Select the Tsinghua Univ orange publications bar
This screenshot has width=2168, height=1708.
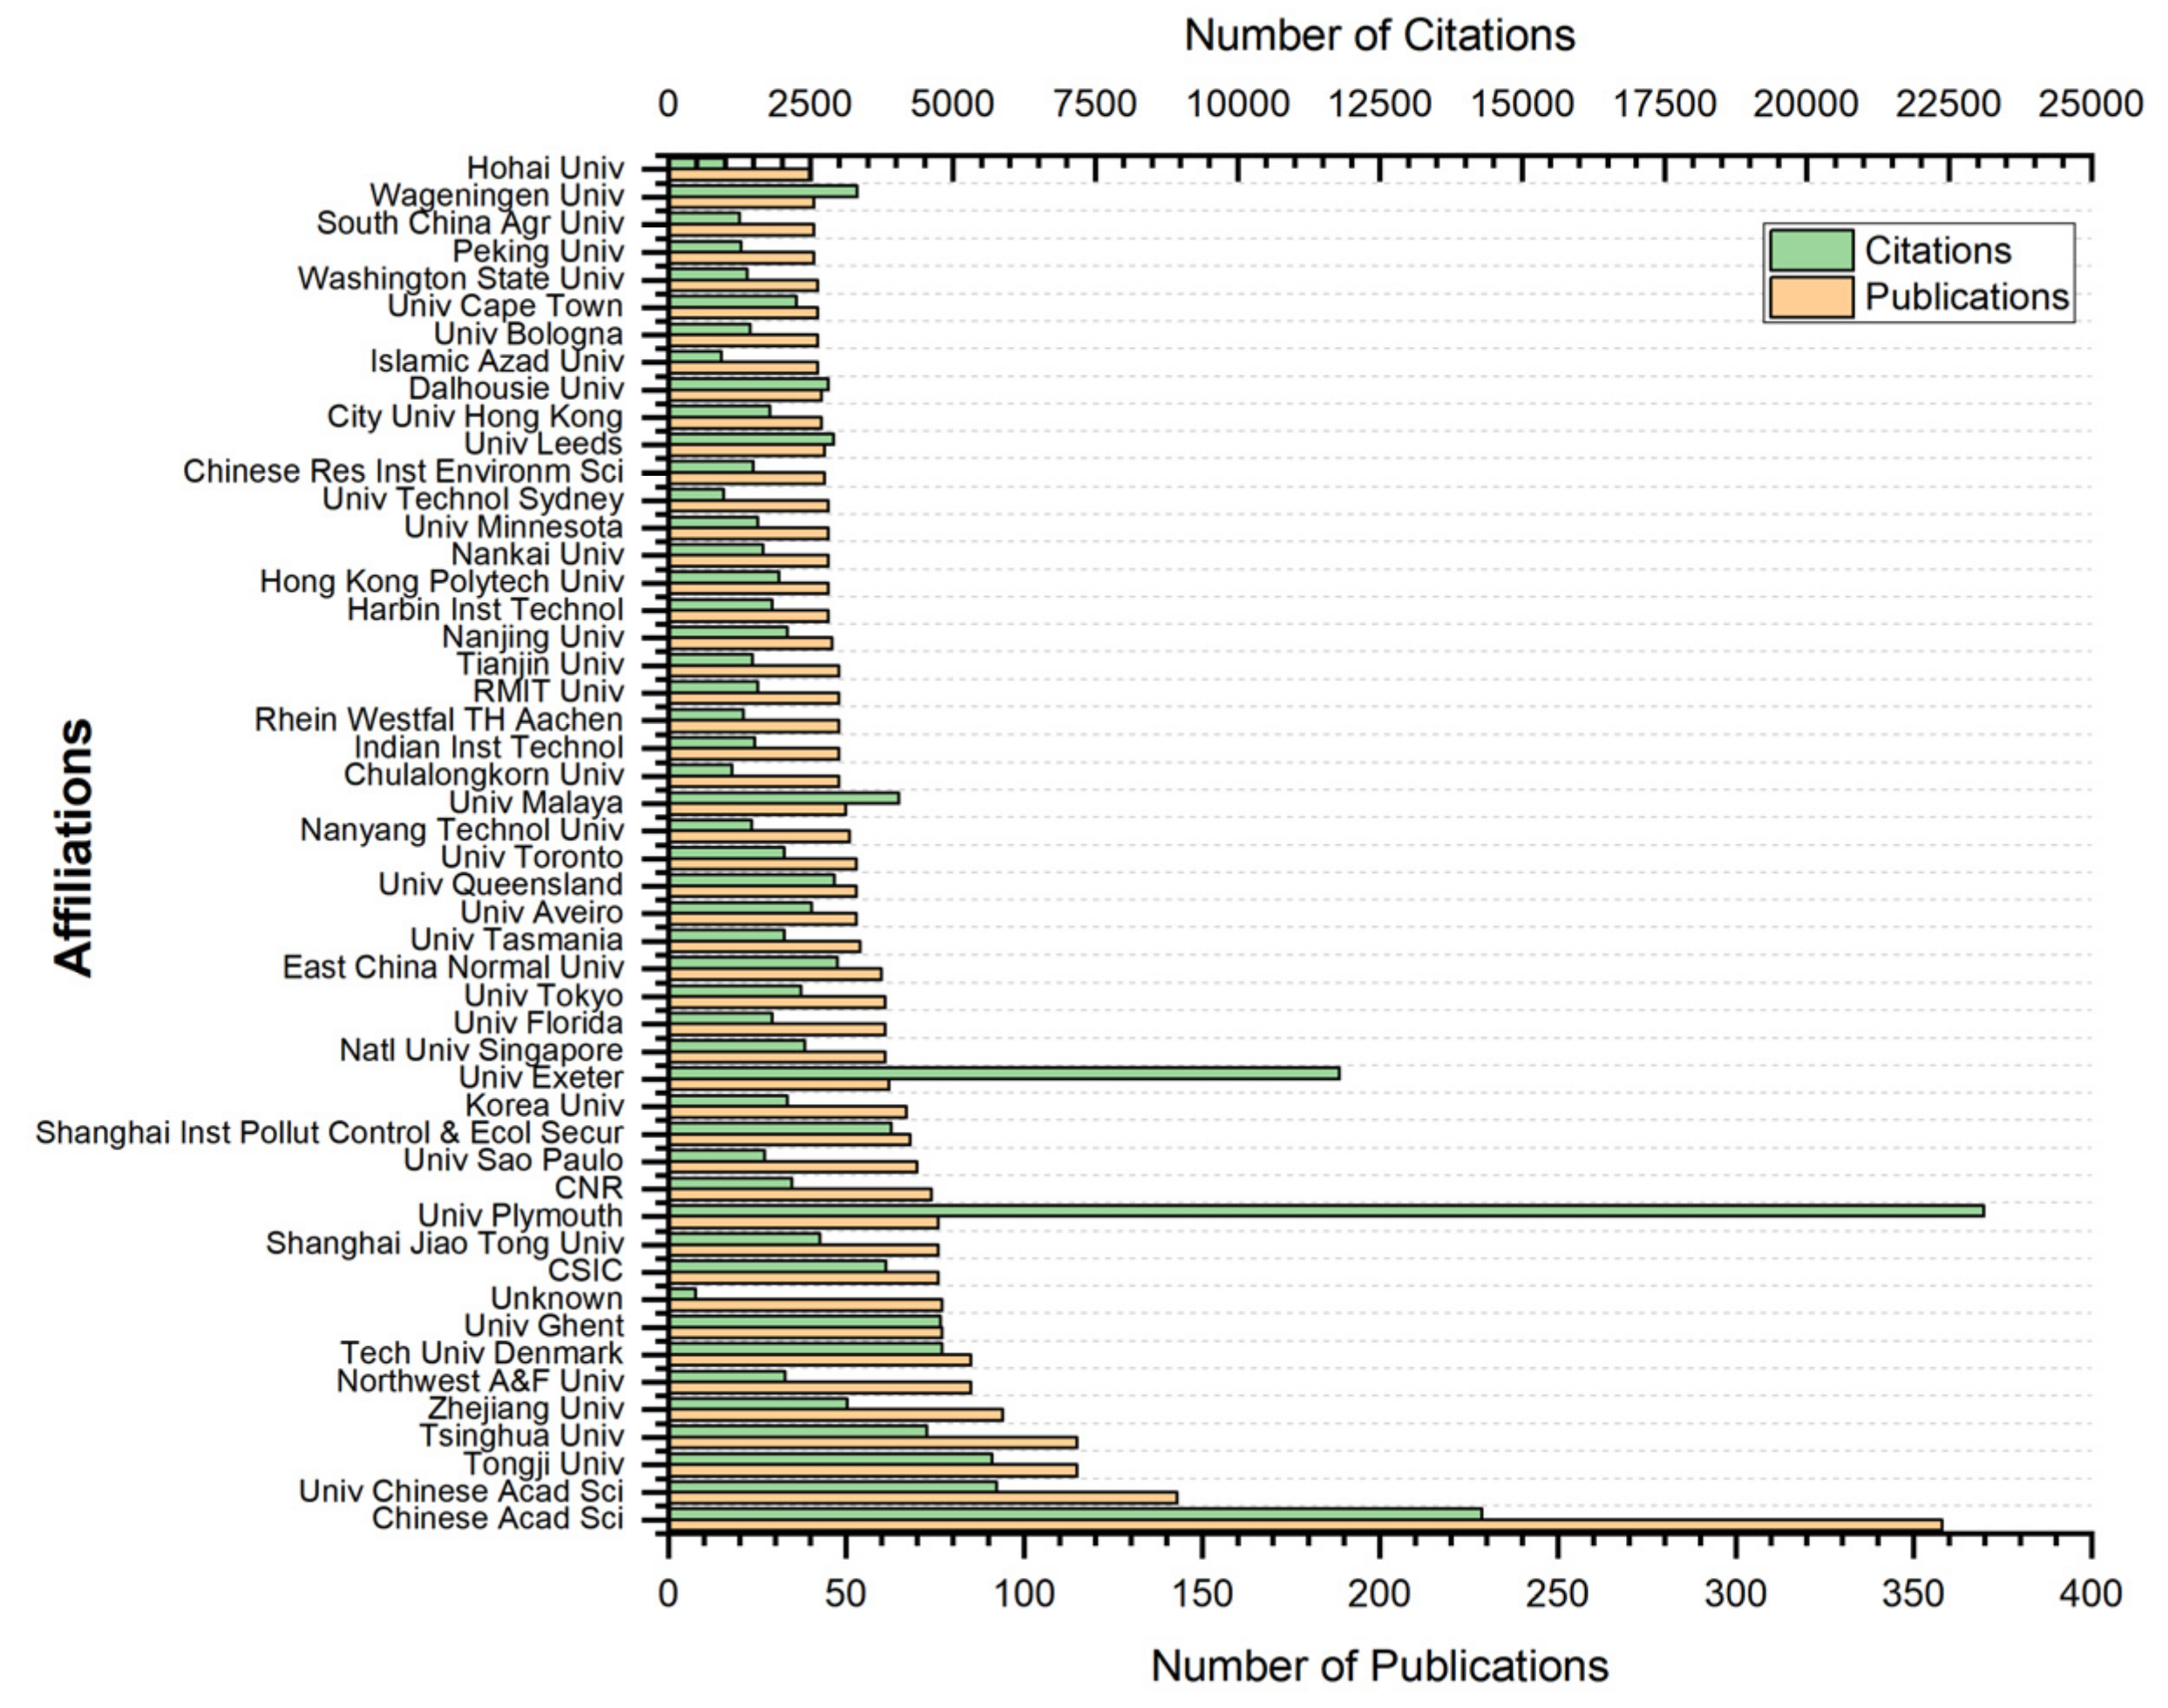coord(872,1442)
